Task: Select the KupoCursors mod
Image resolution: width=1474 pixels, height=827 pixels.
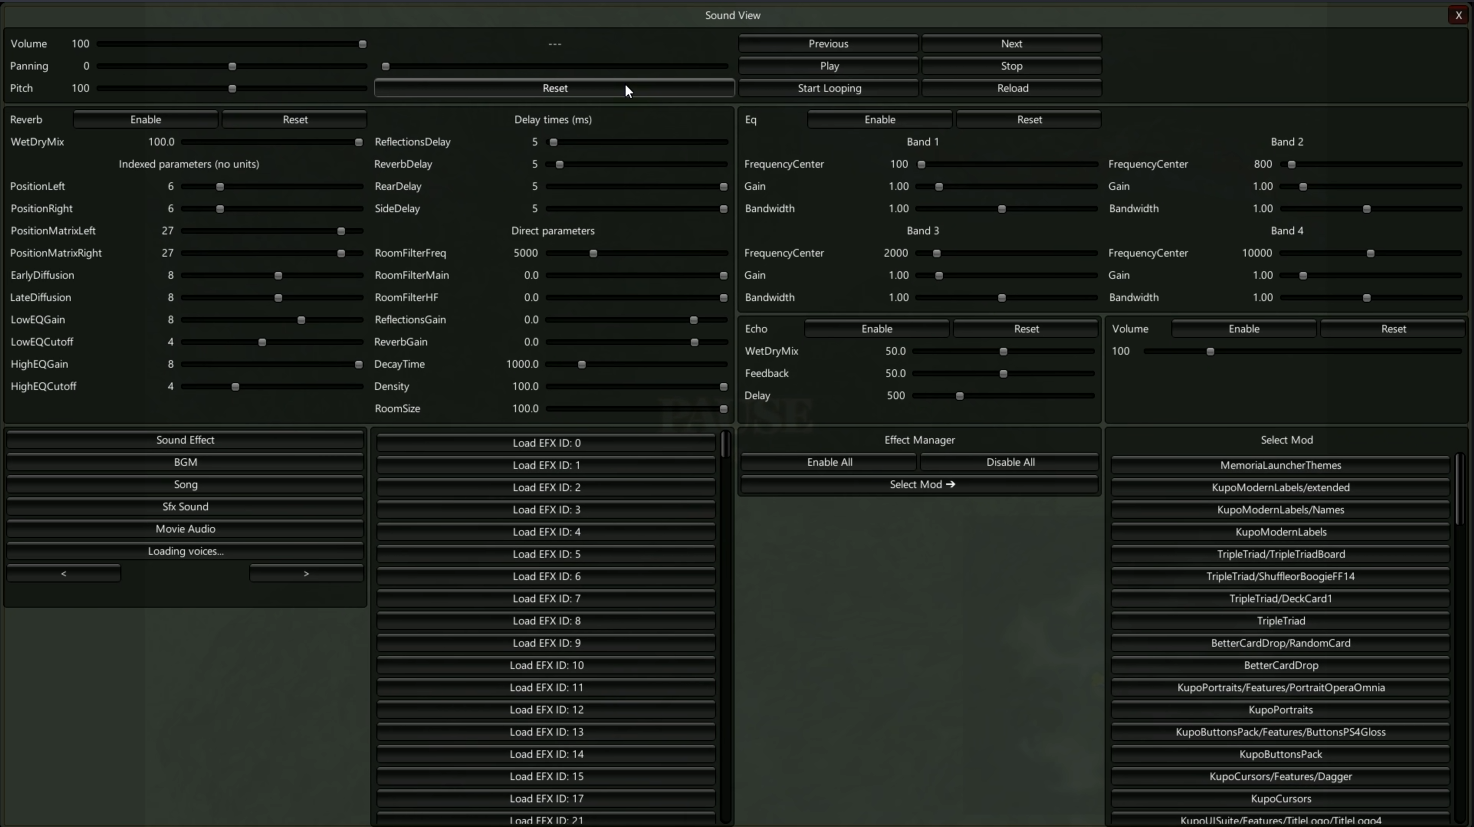Action: [x=1280, y=799]
